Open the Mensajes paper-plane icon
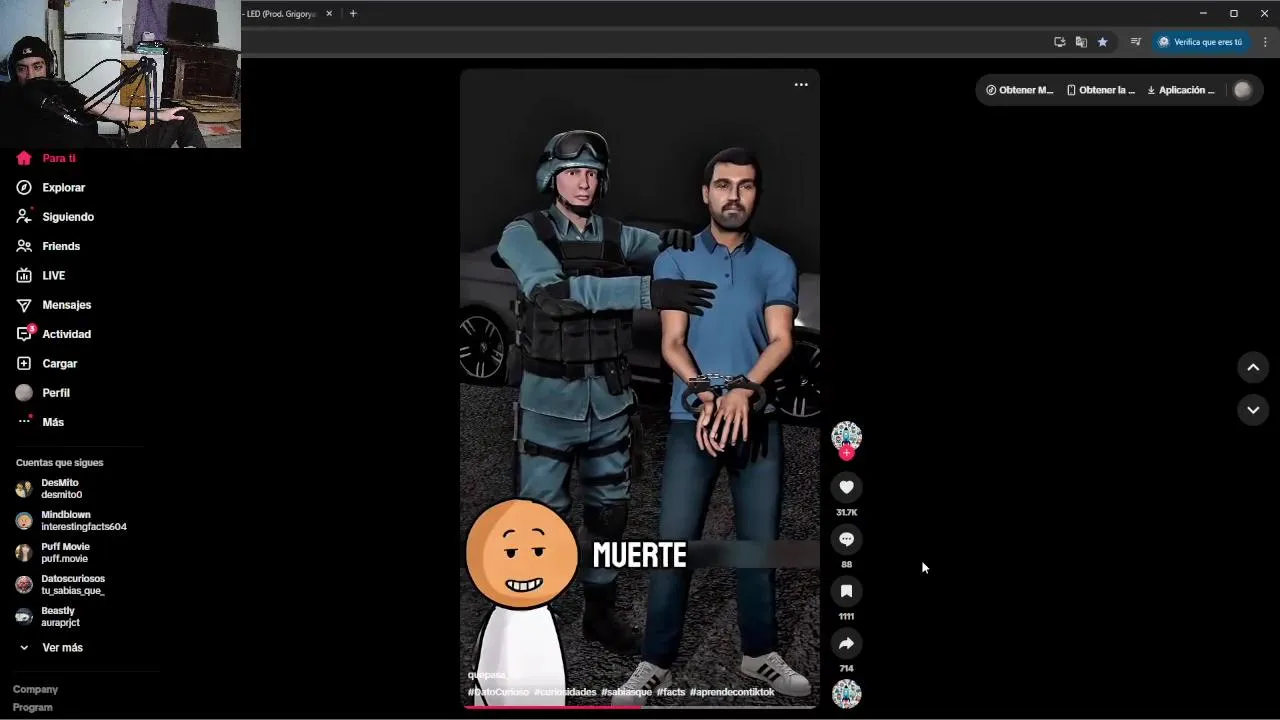The width and height of the screenshot is (1280, 720). point(24,305)
